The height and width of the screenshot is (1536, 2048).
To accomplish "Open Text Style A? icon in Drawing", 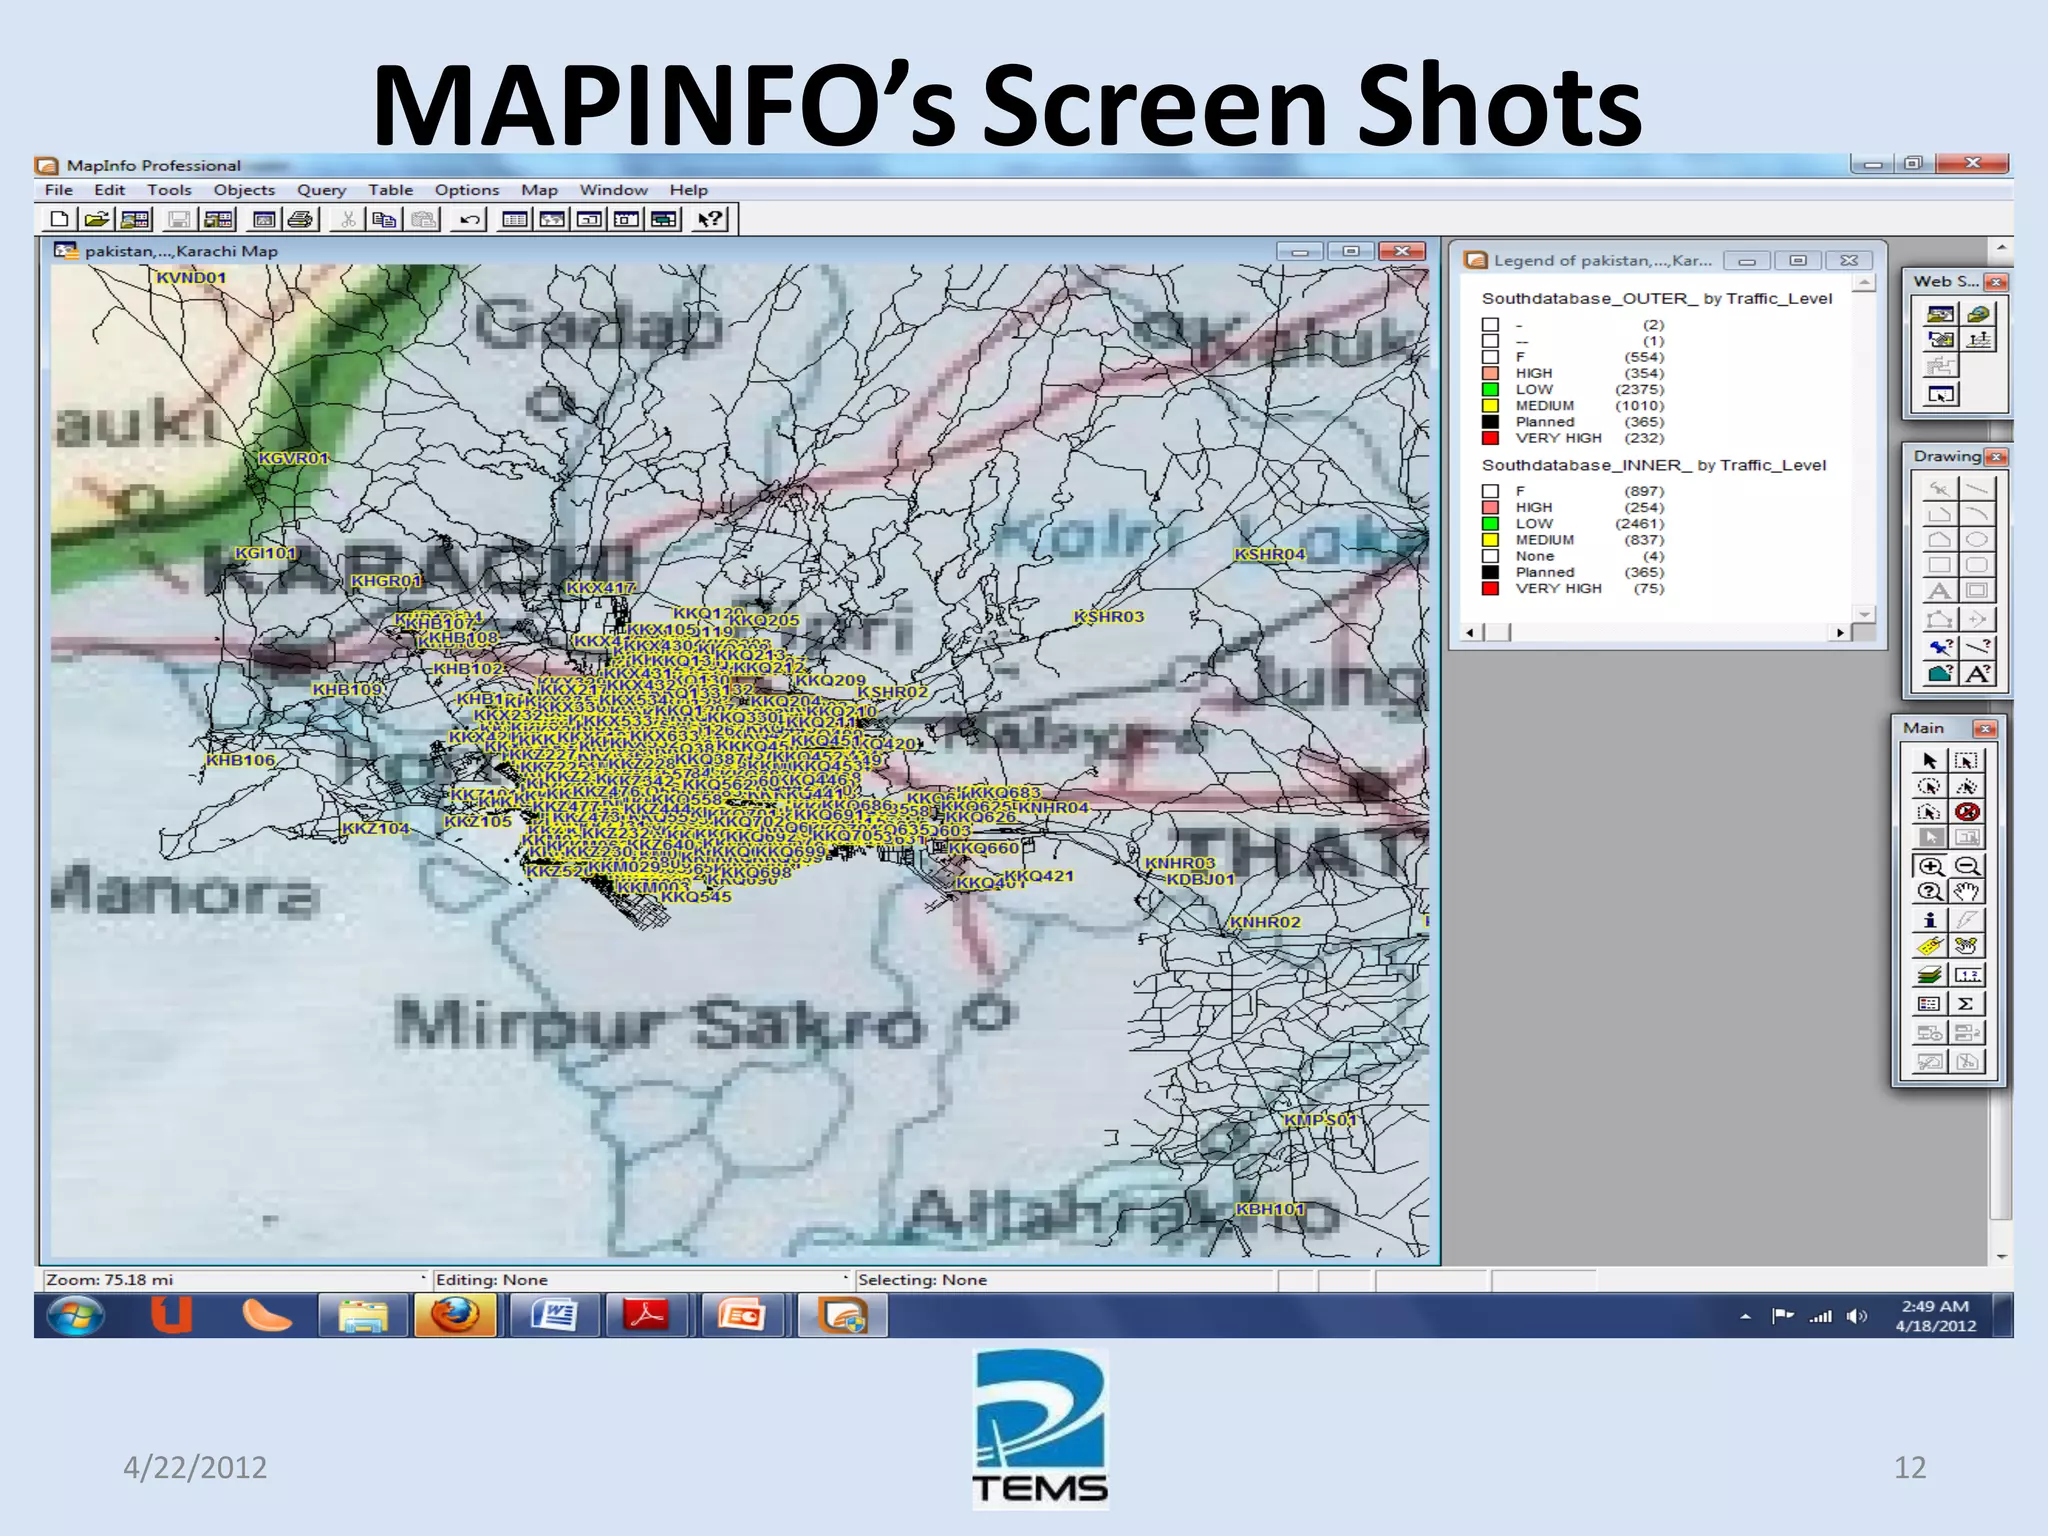I will point(1977,673).
